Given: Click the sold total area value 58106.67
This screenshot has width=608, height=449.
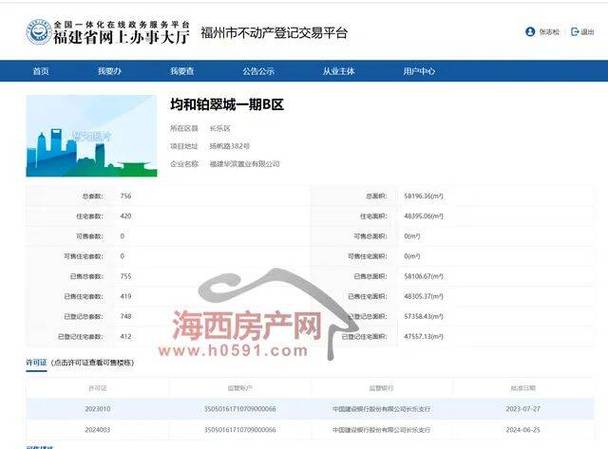Looking at the screenshot, I should tap(423, 276).
